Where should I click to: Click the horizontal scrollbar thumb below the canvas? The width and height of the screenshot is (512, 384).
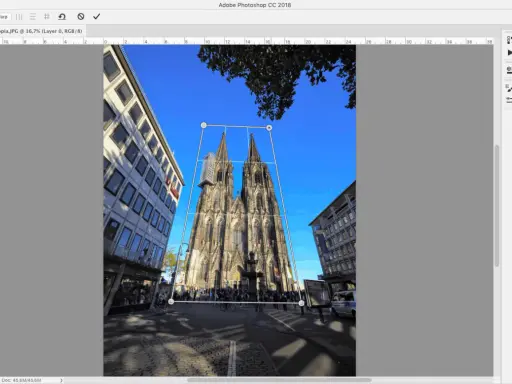[279, 380]
